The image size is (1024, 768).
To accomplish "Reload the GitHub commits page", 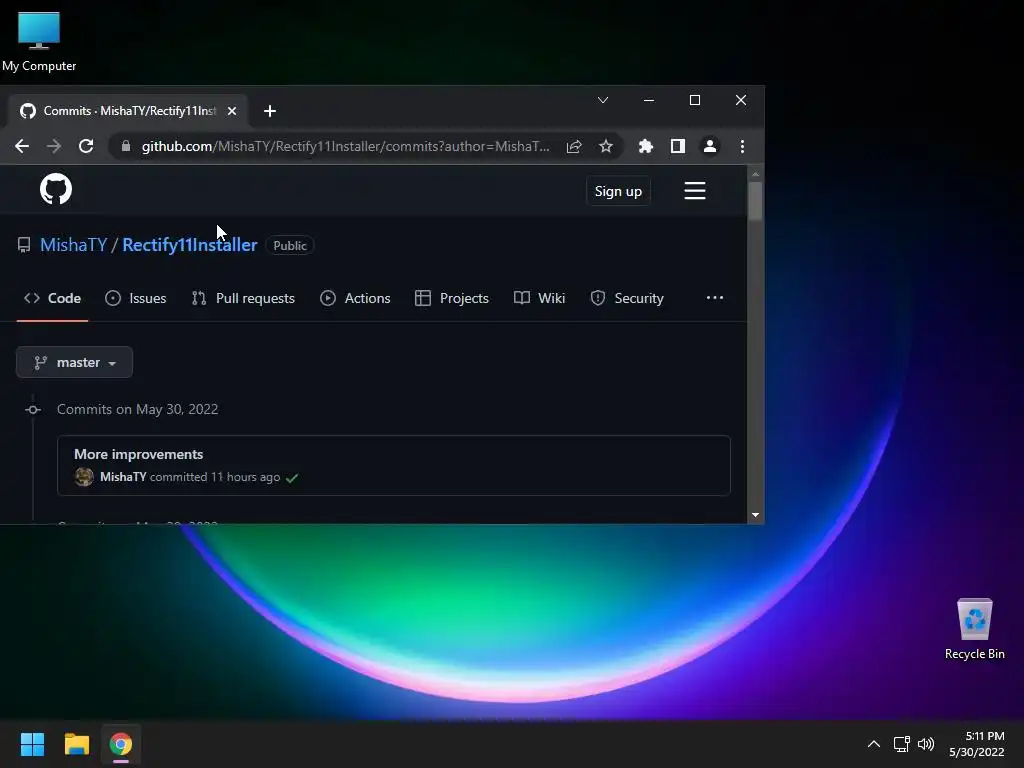I will point(86,146).
